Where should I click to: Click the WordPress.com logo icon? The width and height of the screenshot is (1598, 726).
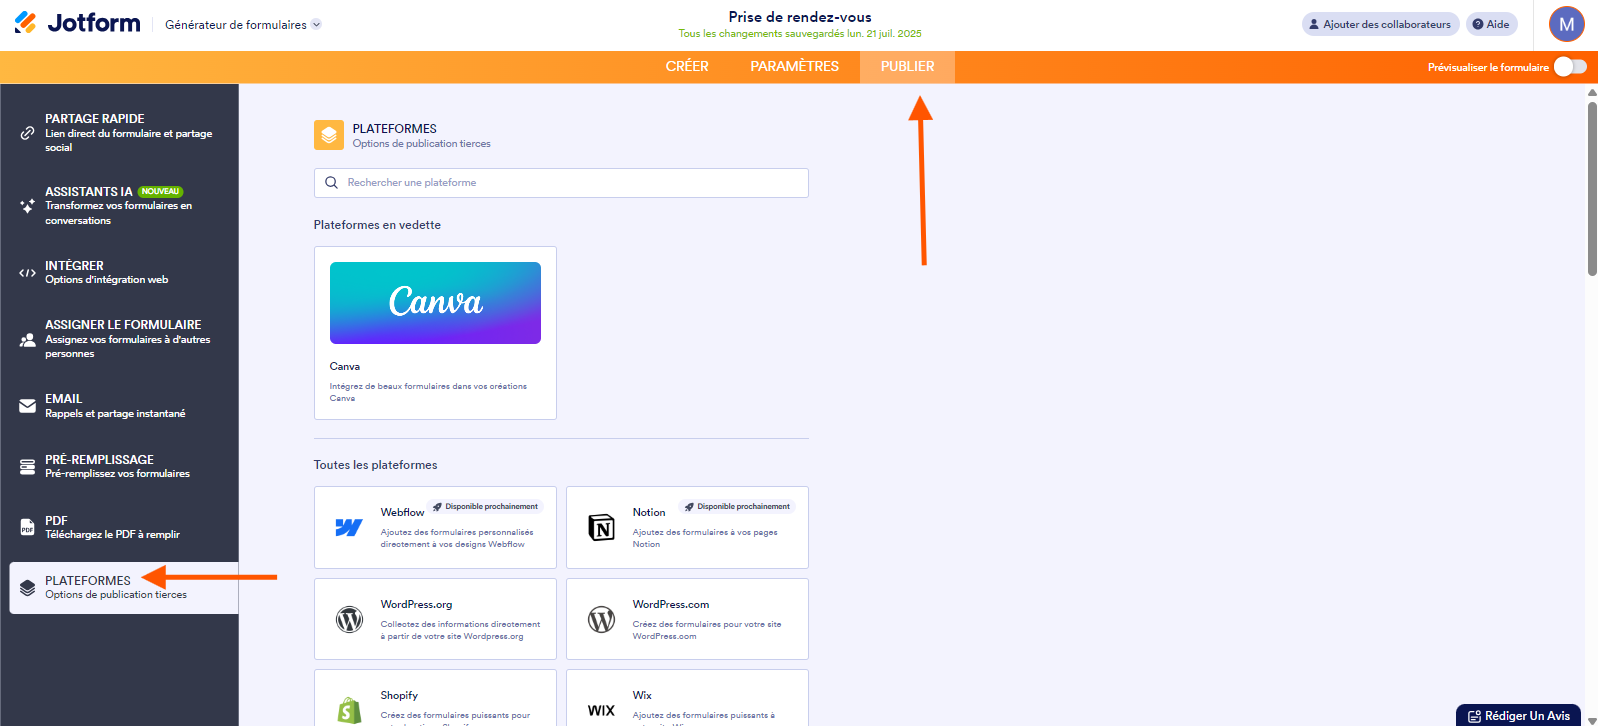point(601,620)
